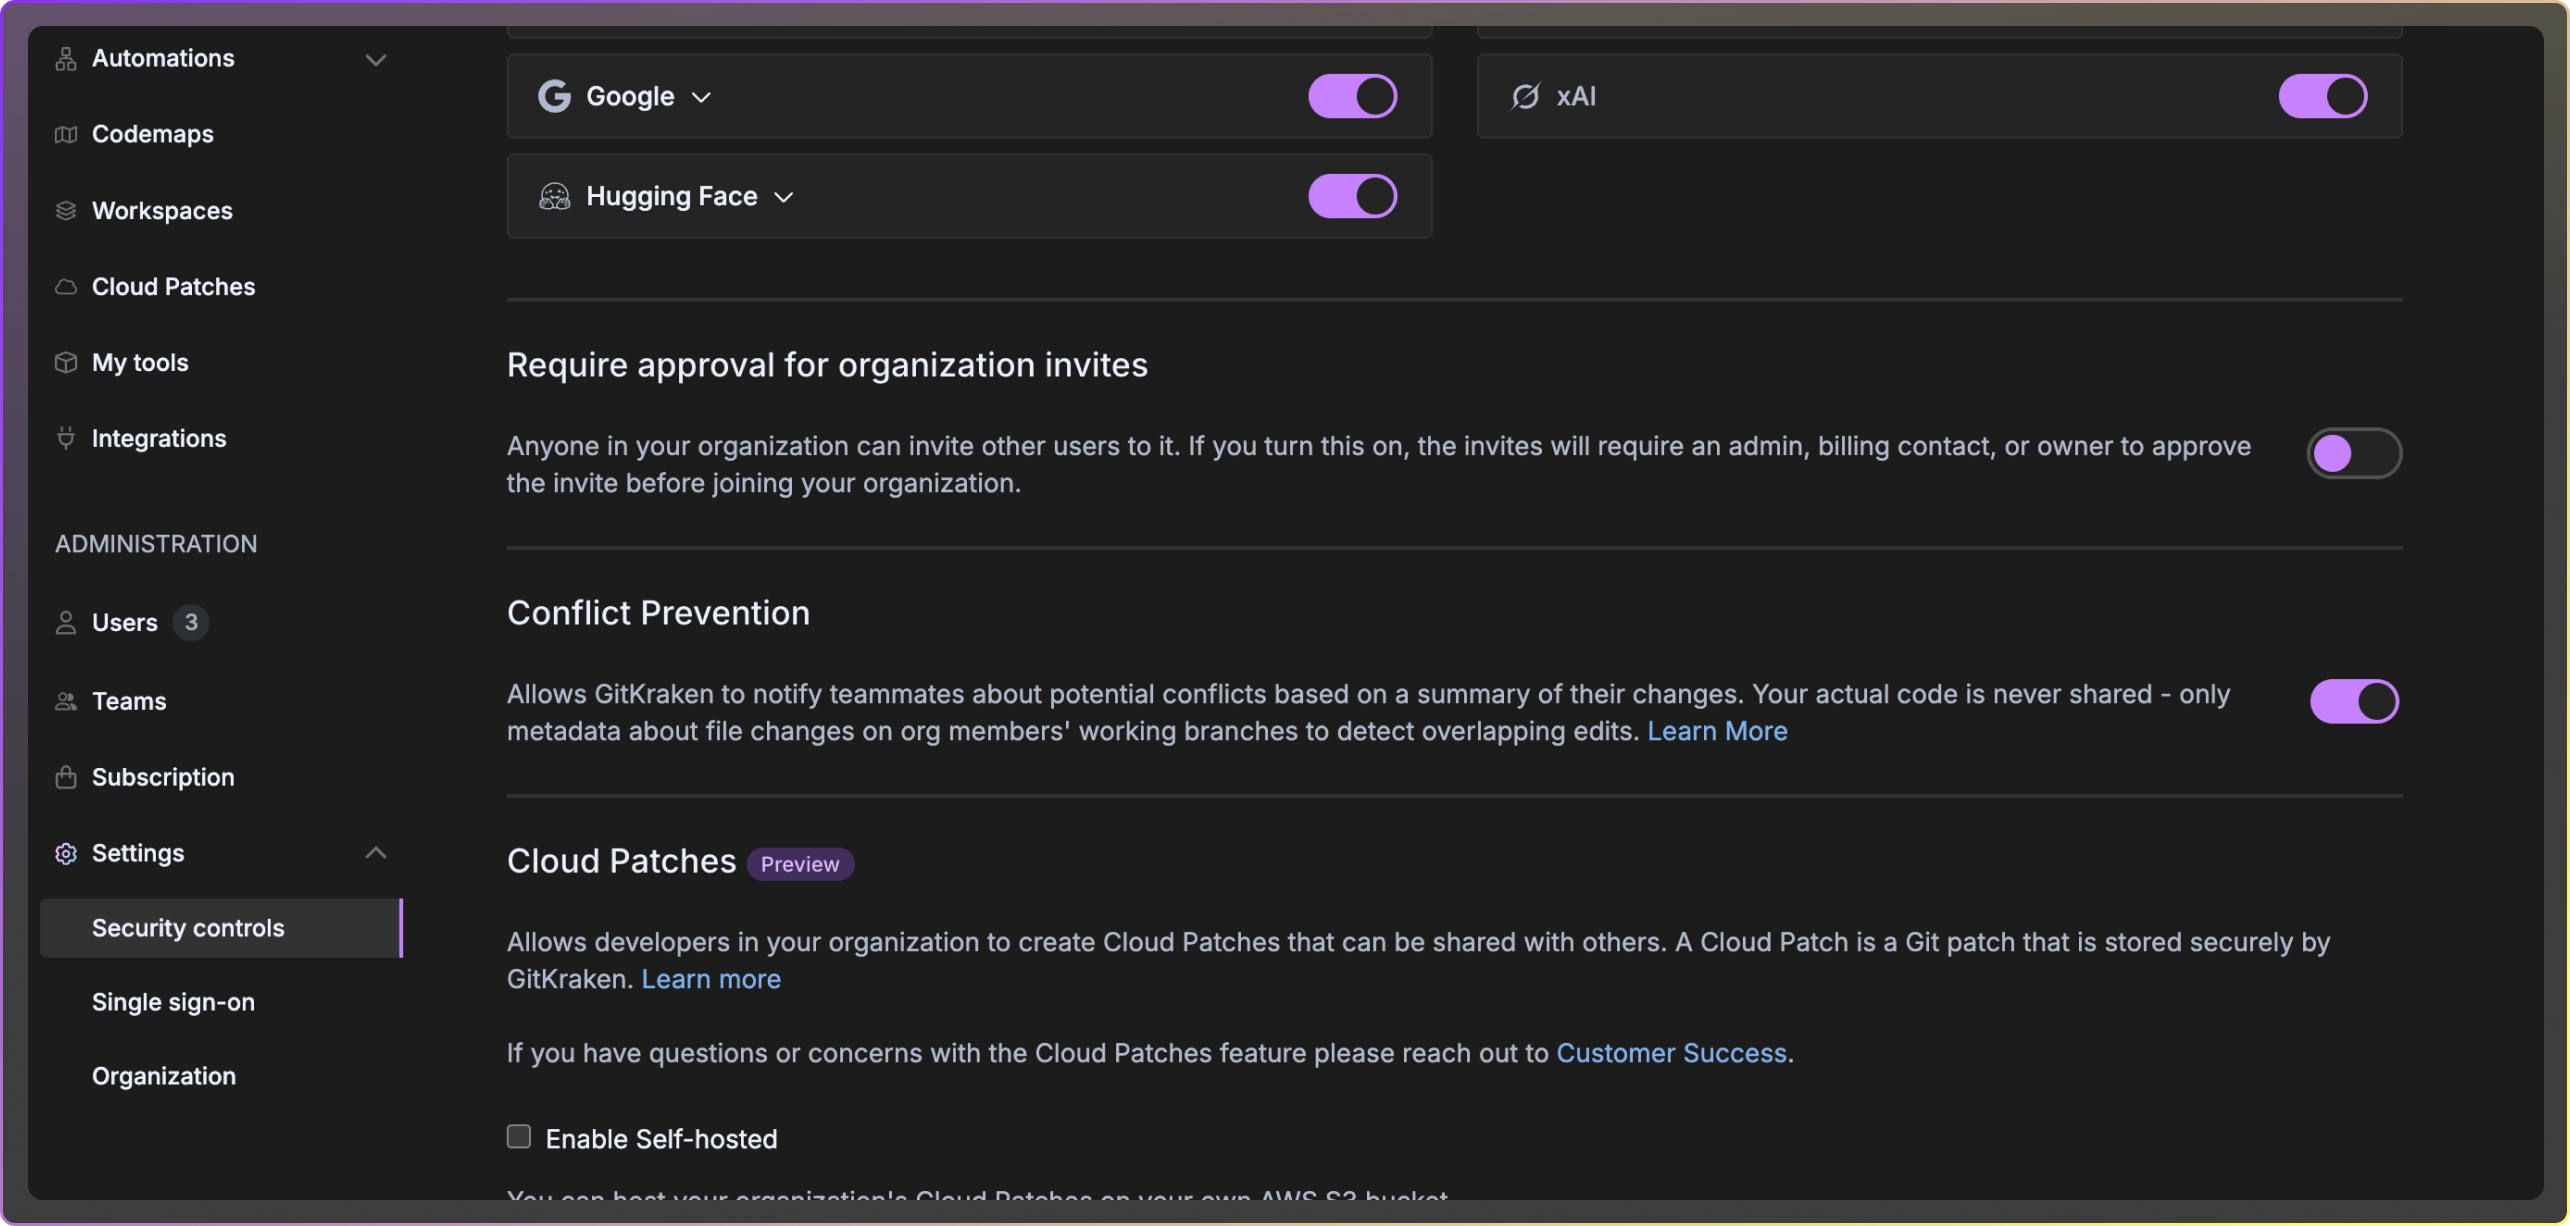Click the Users count badge
This screenshot has width=2570, height=1226.
pos(191,621)
